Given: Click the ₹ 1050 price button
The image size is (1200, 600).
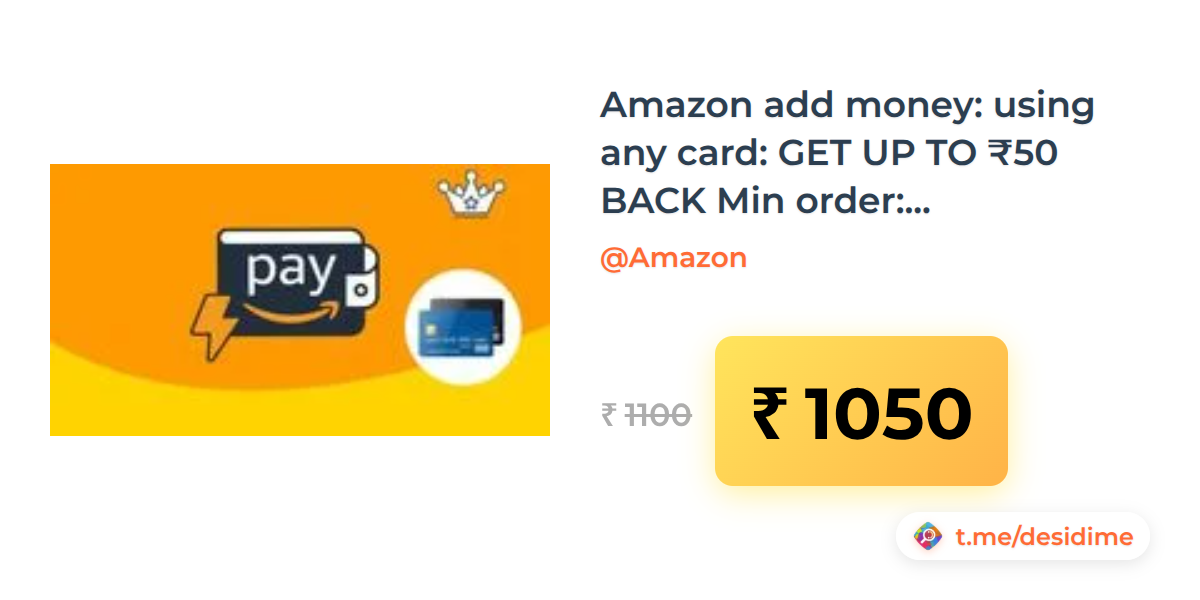Looking at the screenshot, I should [861, 411].
